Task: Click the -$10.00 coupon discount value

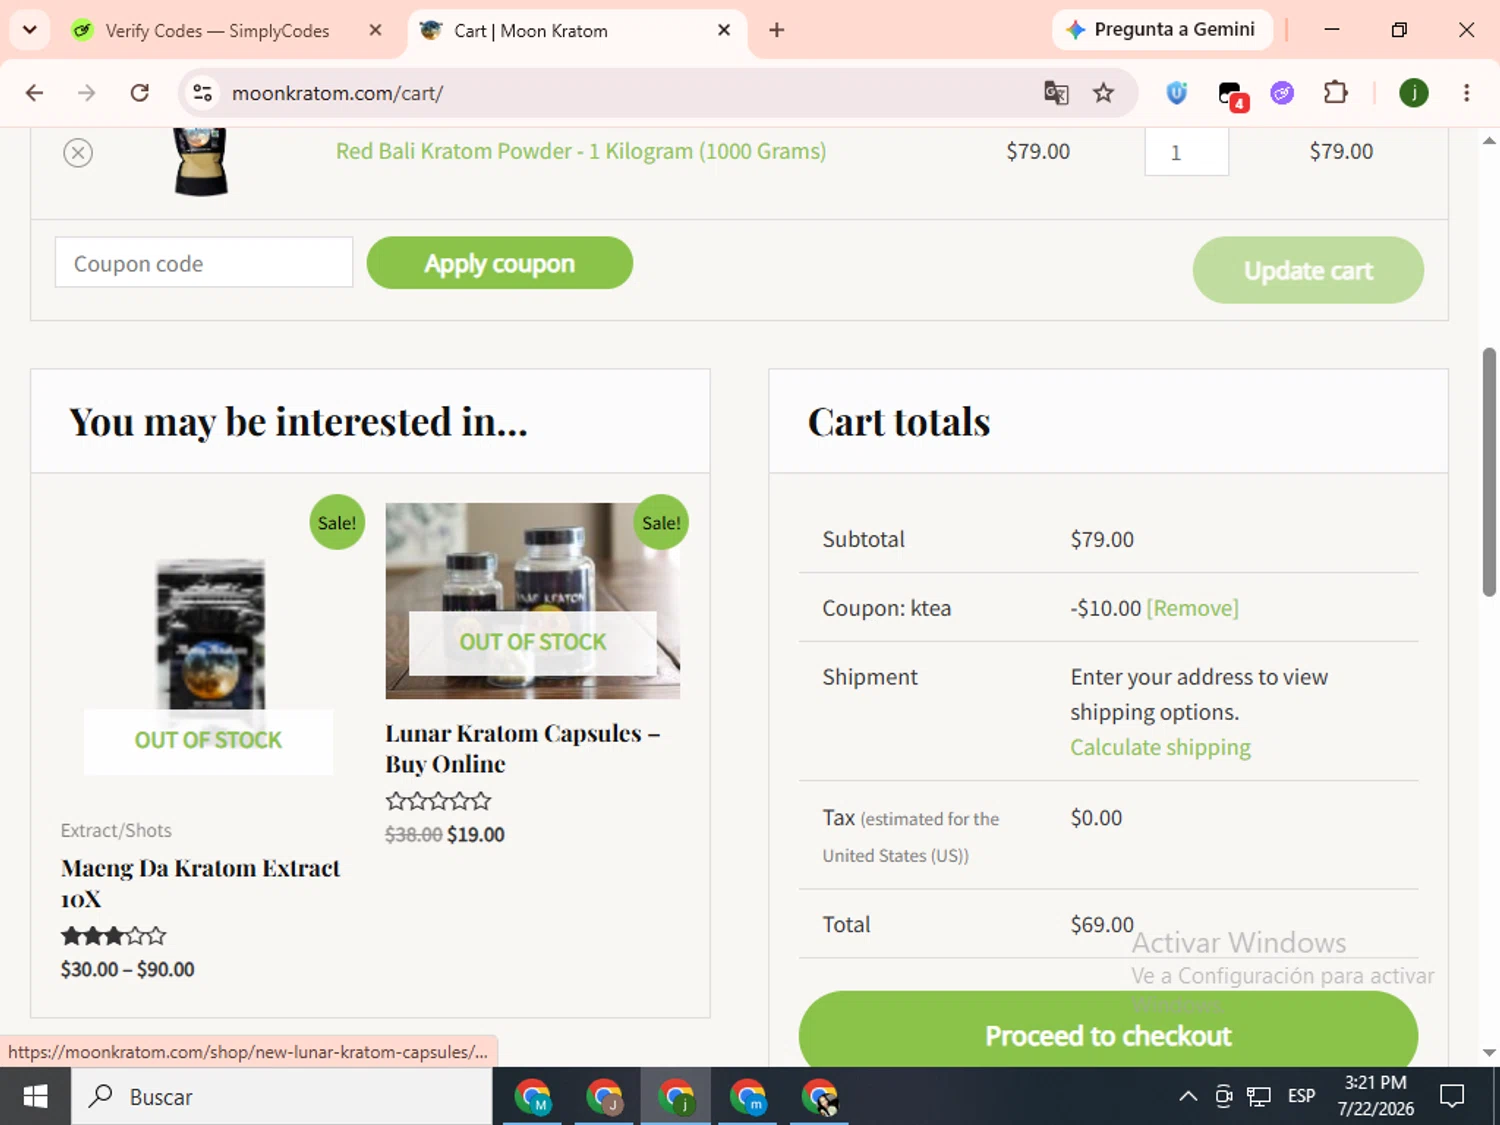Action: 1105,608
